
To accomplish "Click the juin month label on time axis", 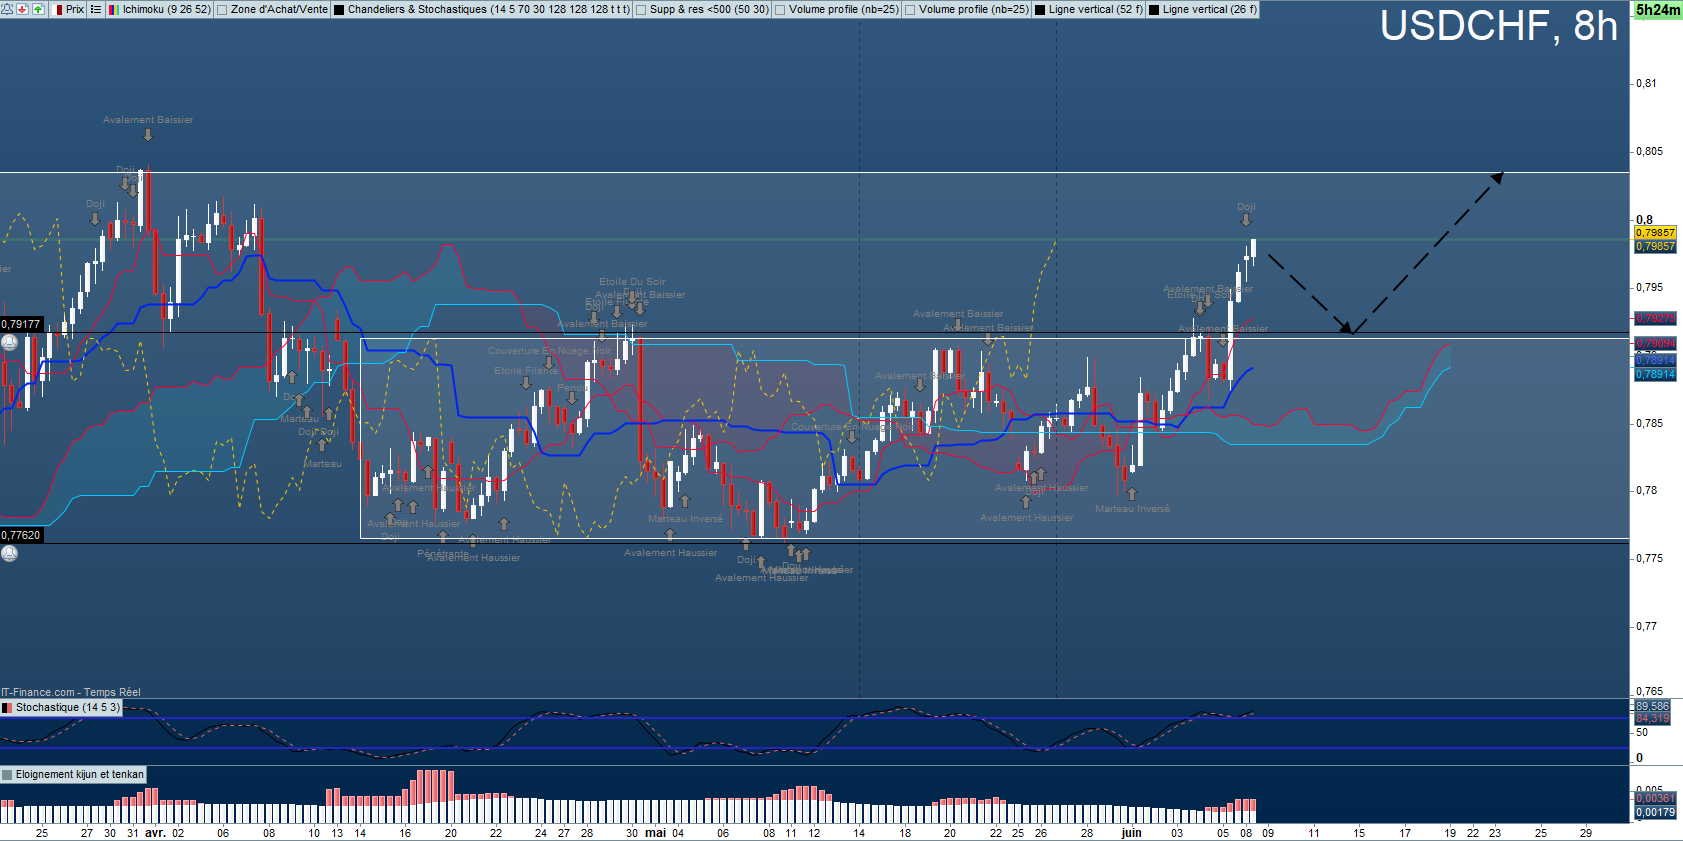I will tap(1131, 833).
